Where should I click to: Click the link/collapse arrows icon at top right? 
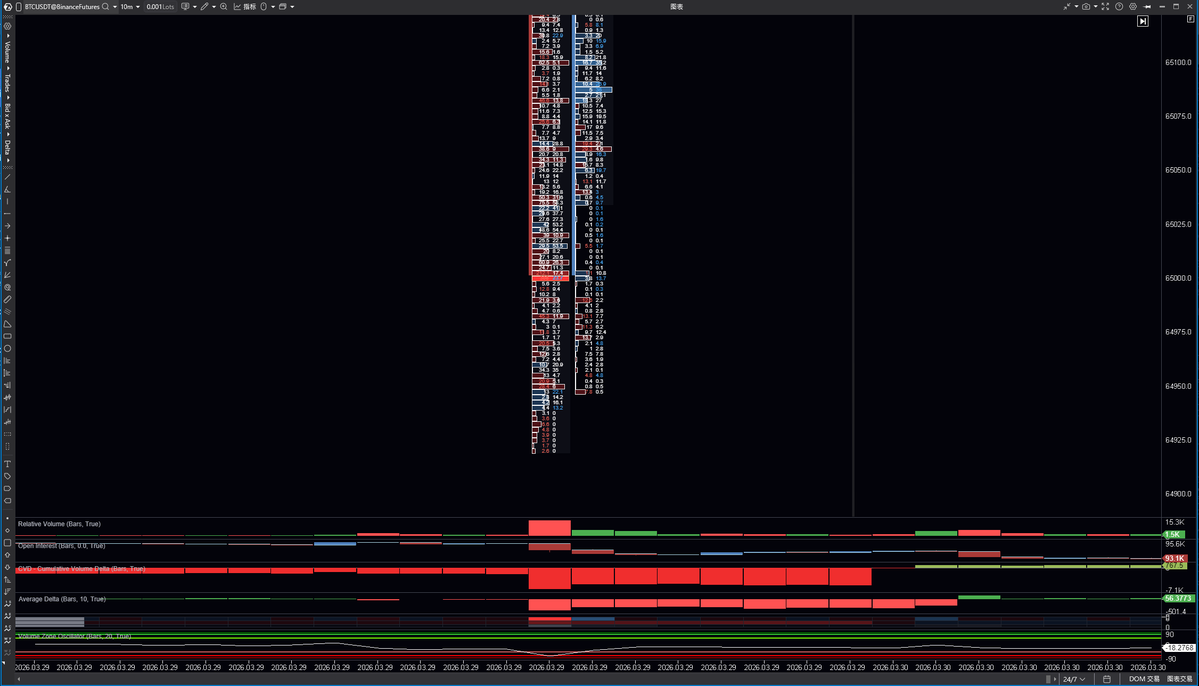coord(1067,7)
